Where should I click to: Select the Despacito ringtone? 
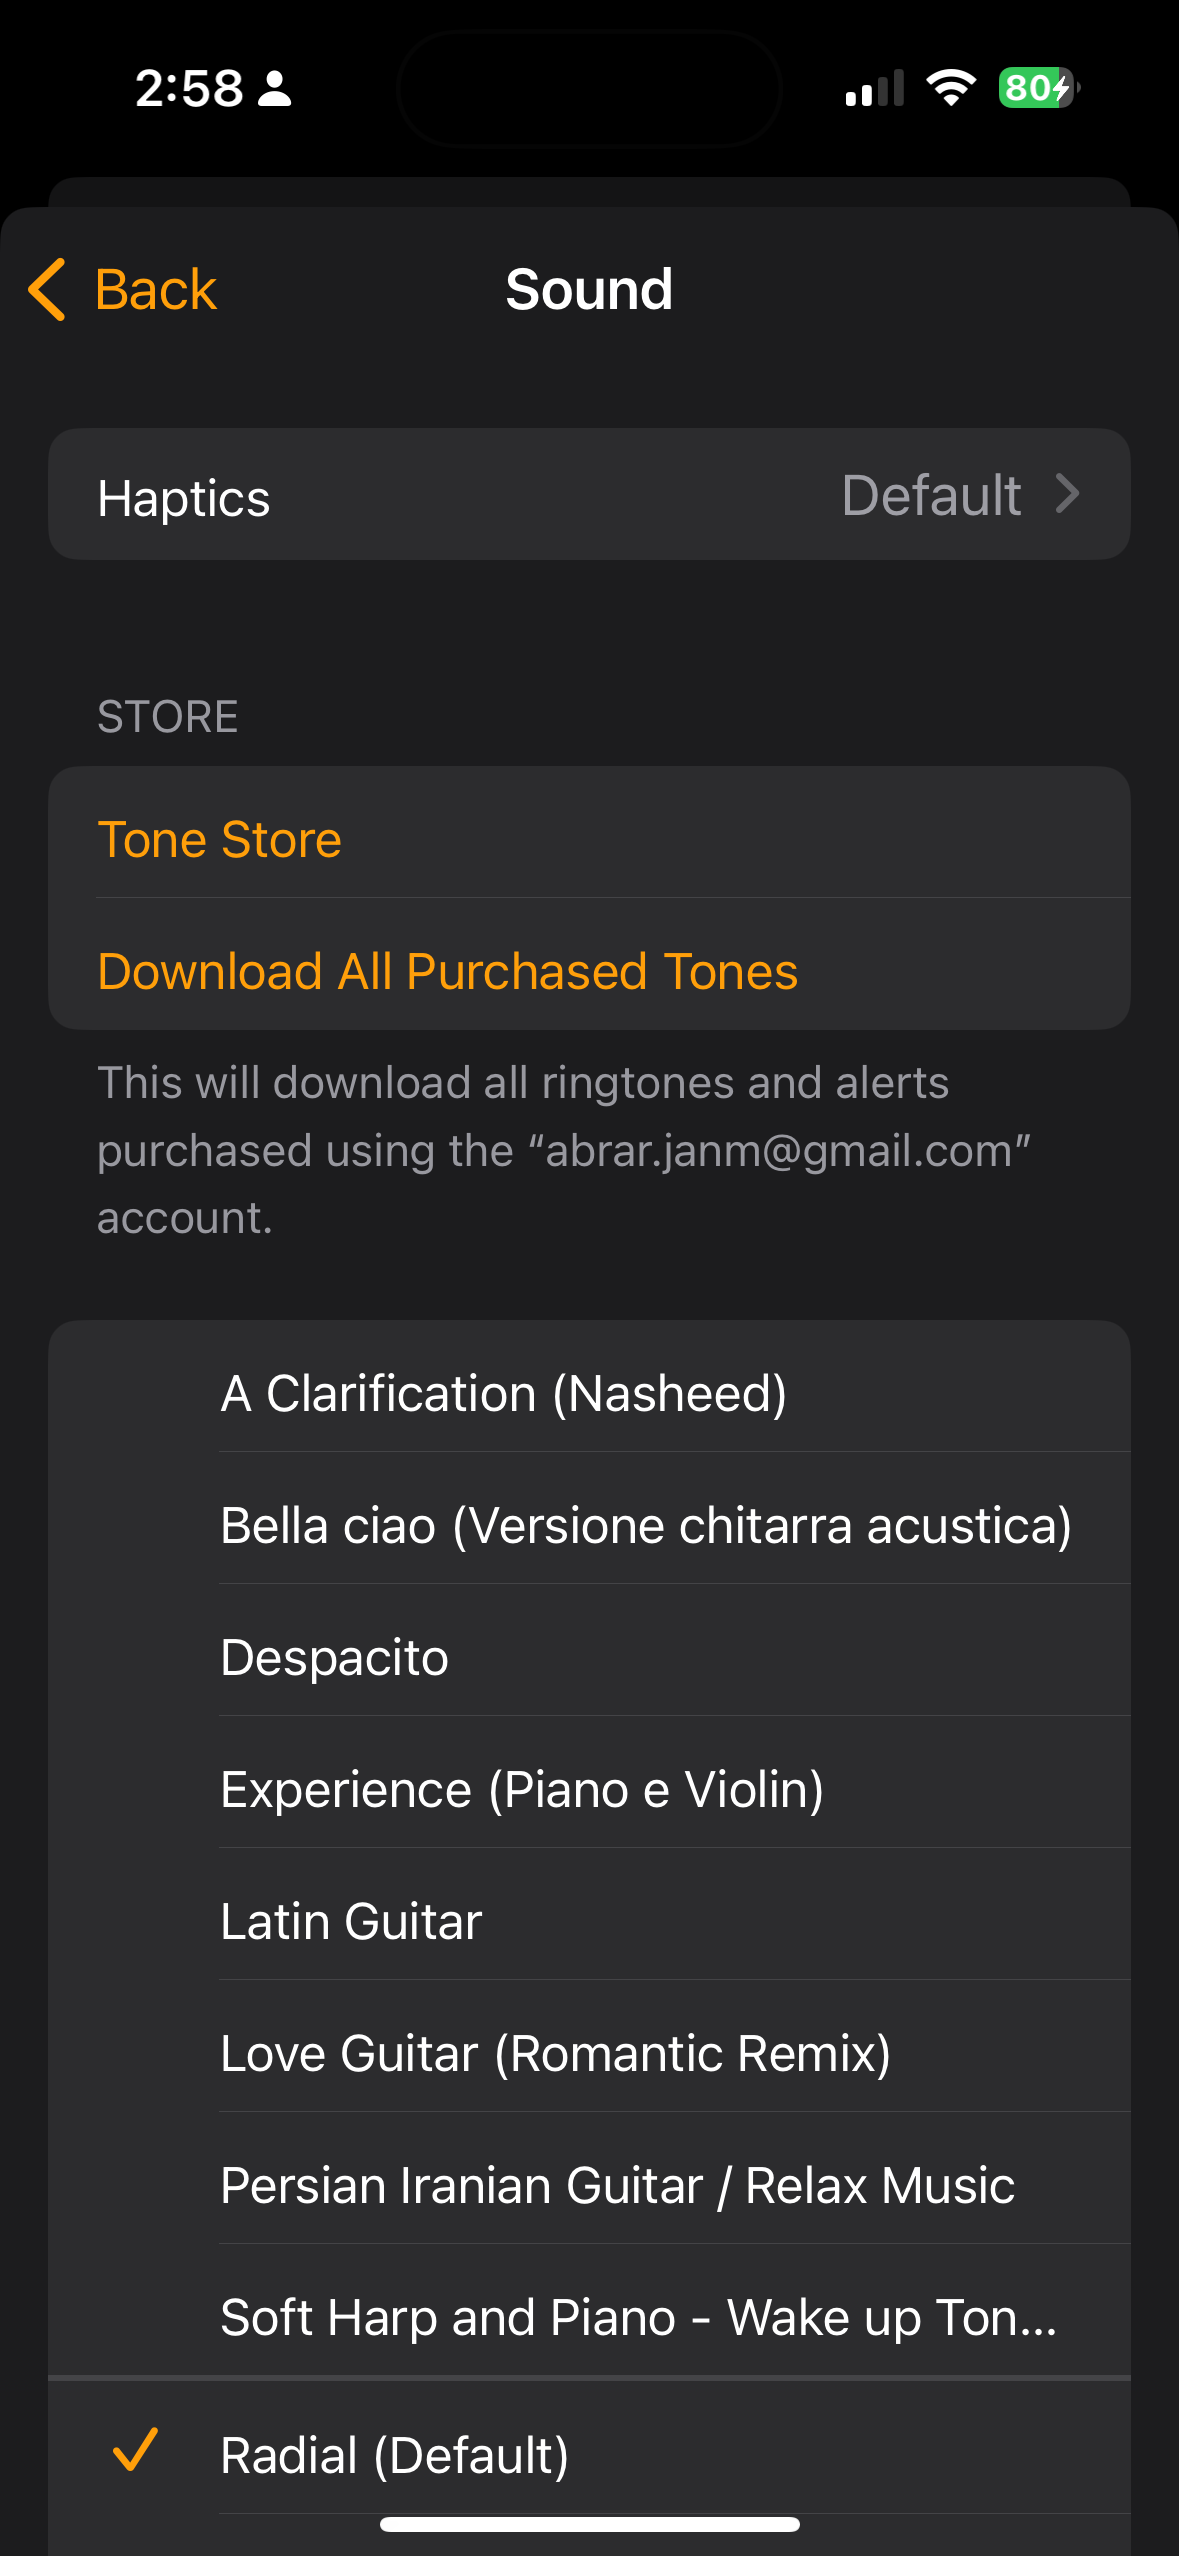pyautogui.click(x=589, y=1657)
